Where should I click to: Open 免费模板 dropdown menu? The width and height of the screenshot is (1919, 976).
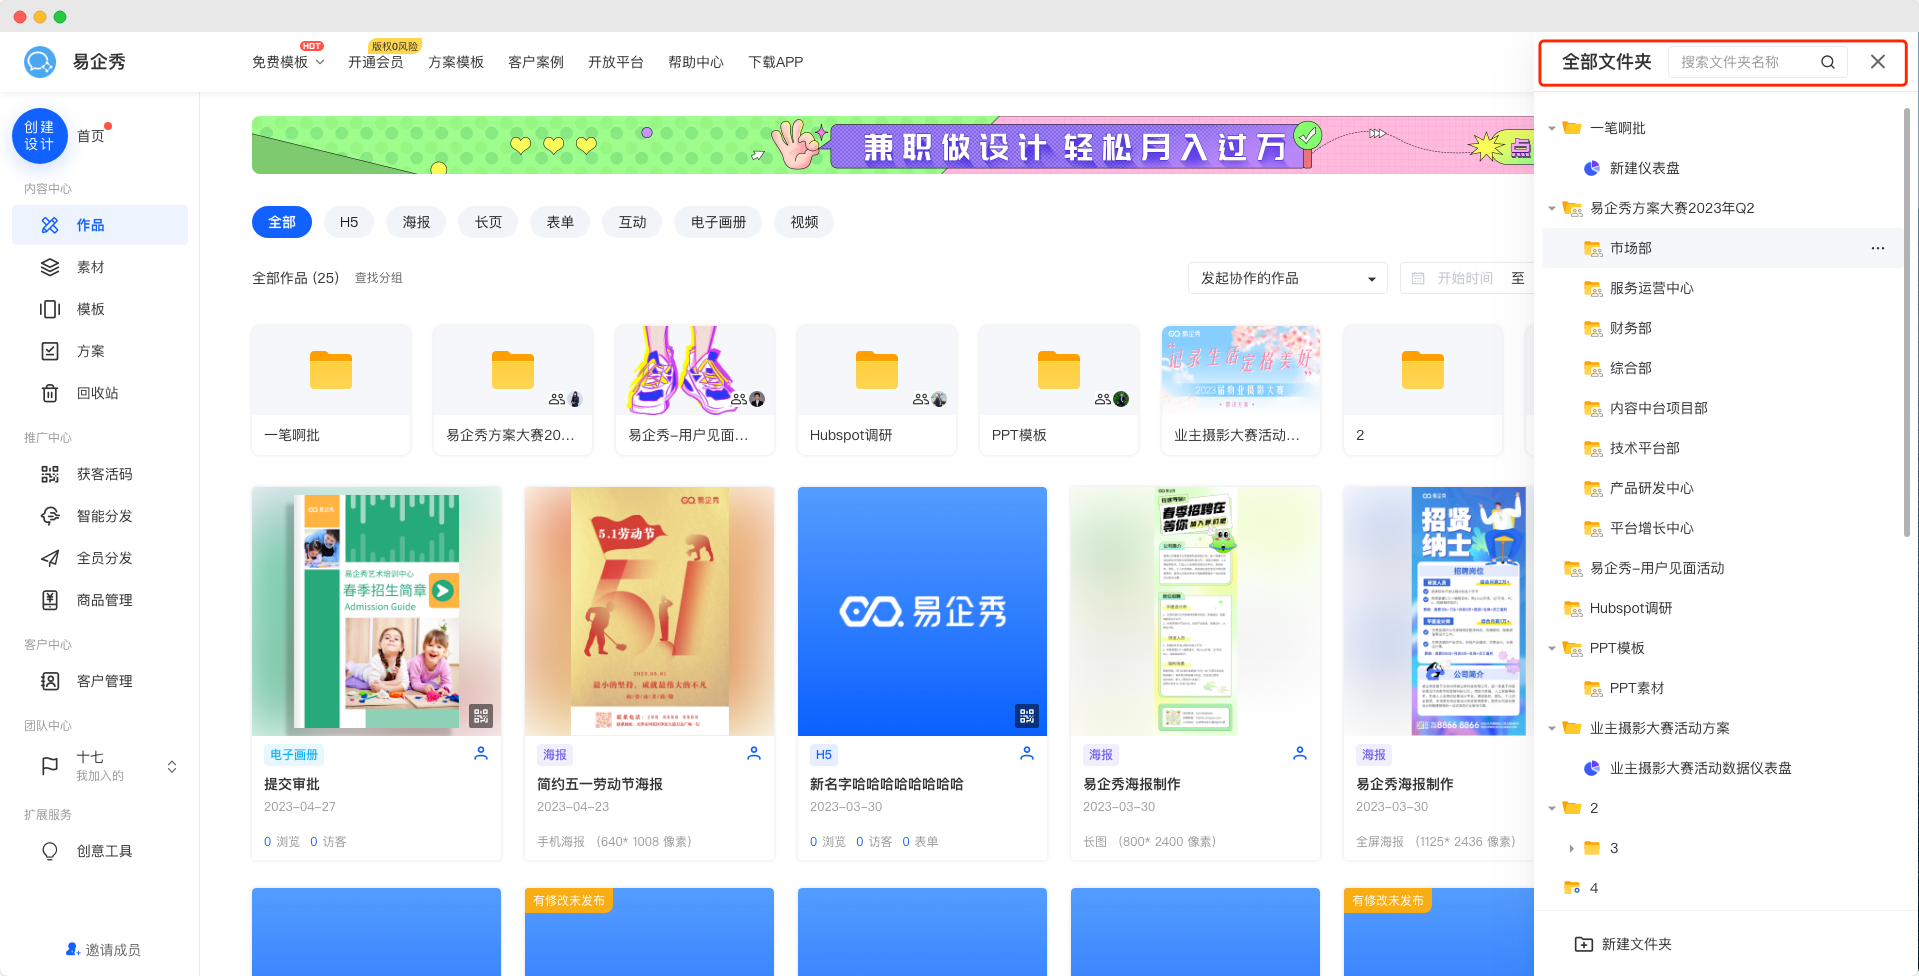tap(288, 62)
